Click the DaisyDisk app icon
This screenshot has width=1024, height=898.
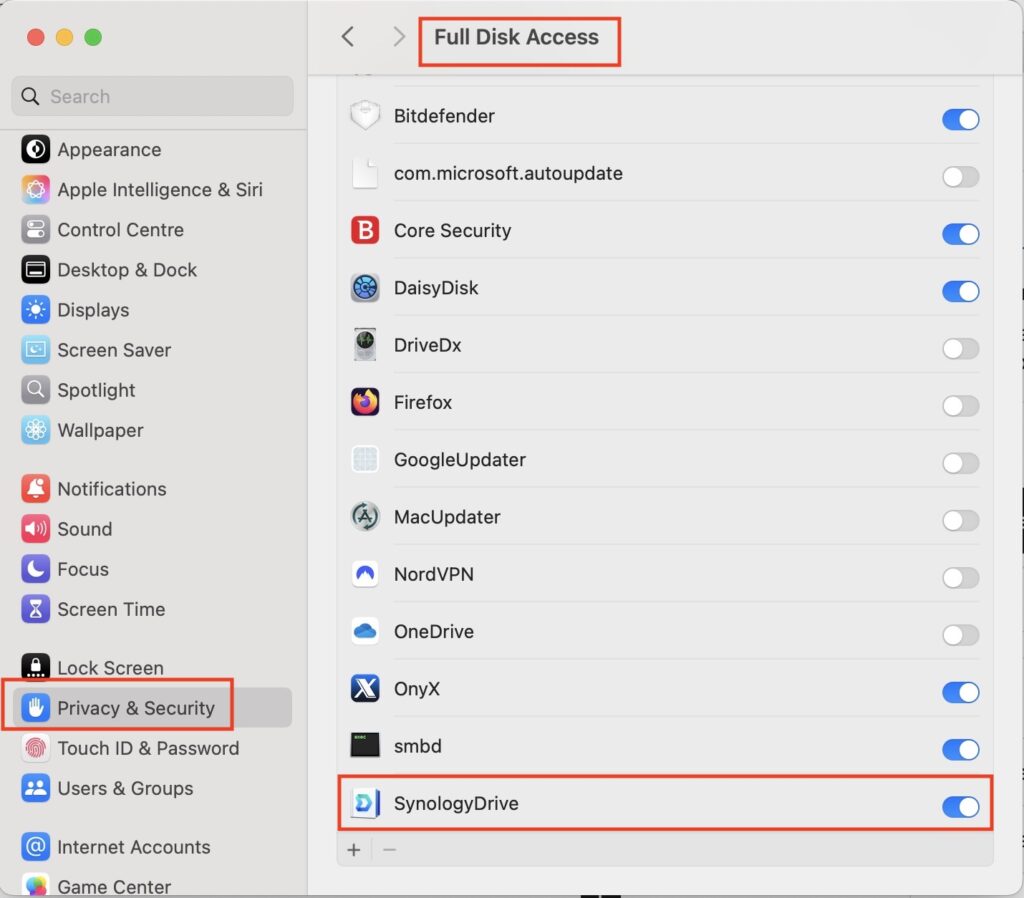[365, 288]
